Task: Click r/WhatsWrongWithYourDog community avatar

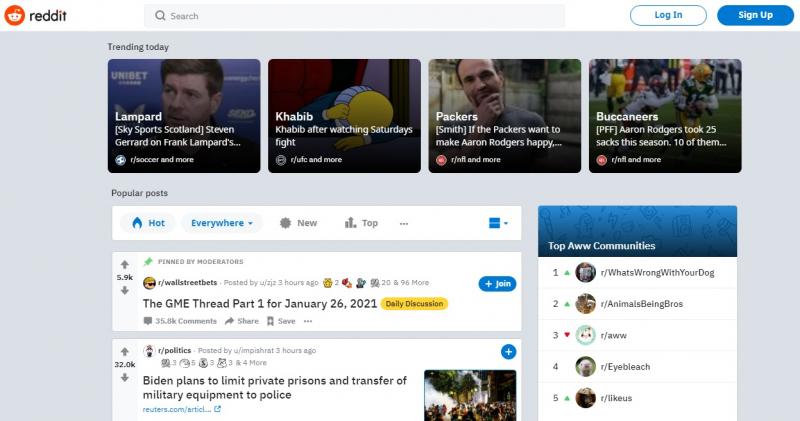Action: point(586,273)
